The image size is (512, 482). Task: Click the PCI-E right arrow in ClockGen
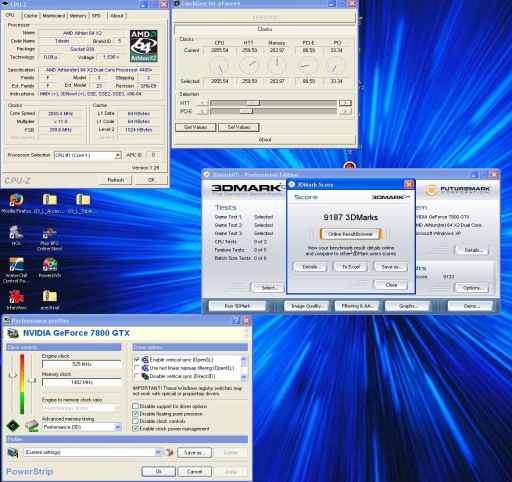point(345,111)
